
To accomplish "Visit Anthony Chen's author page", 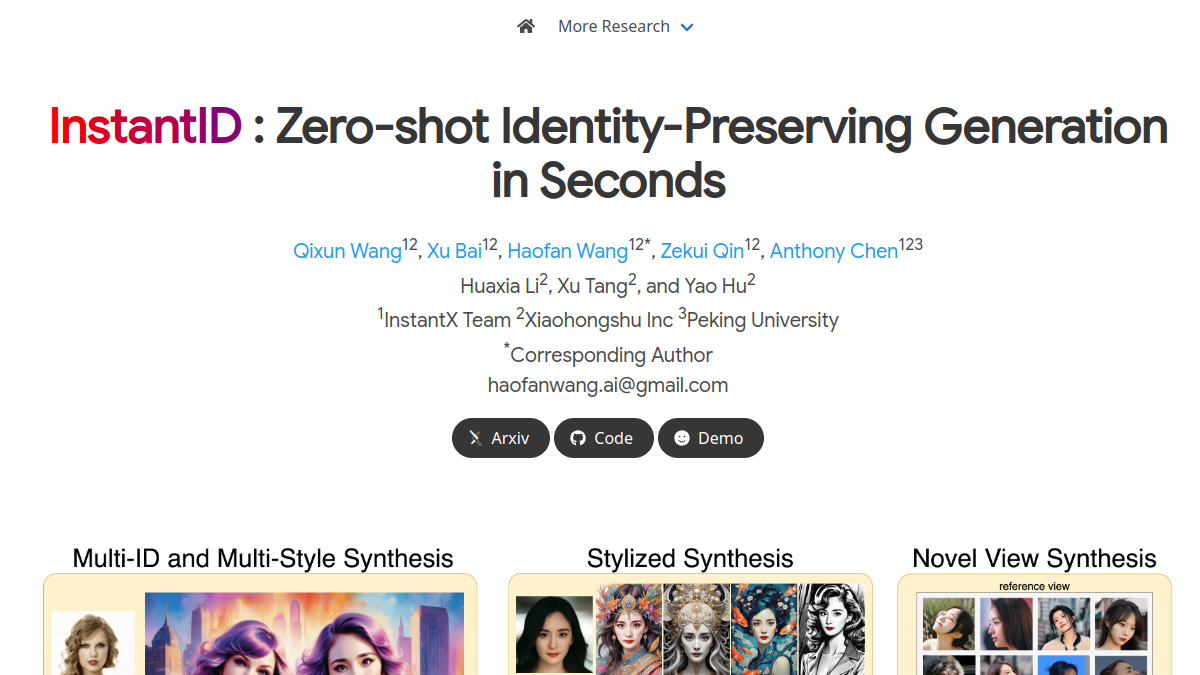I will click(834, 251).
